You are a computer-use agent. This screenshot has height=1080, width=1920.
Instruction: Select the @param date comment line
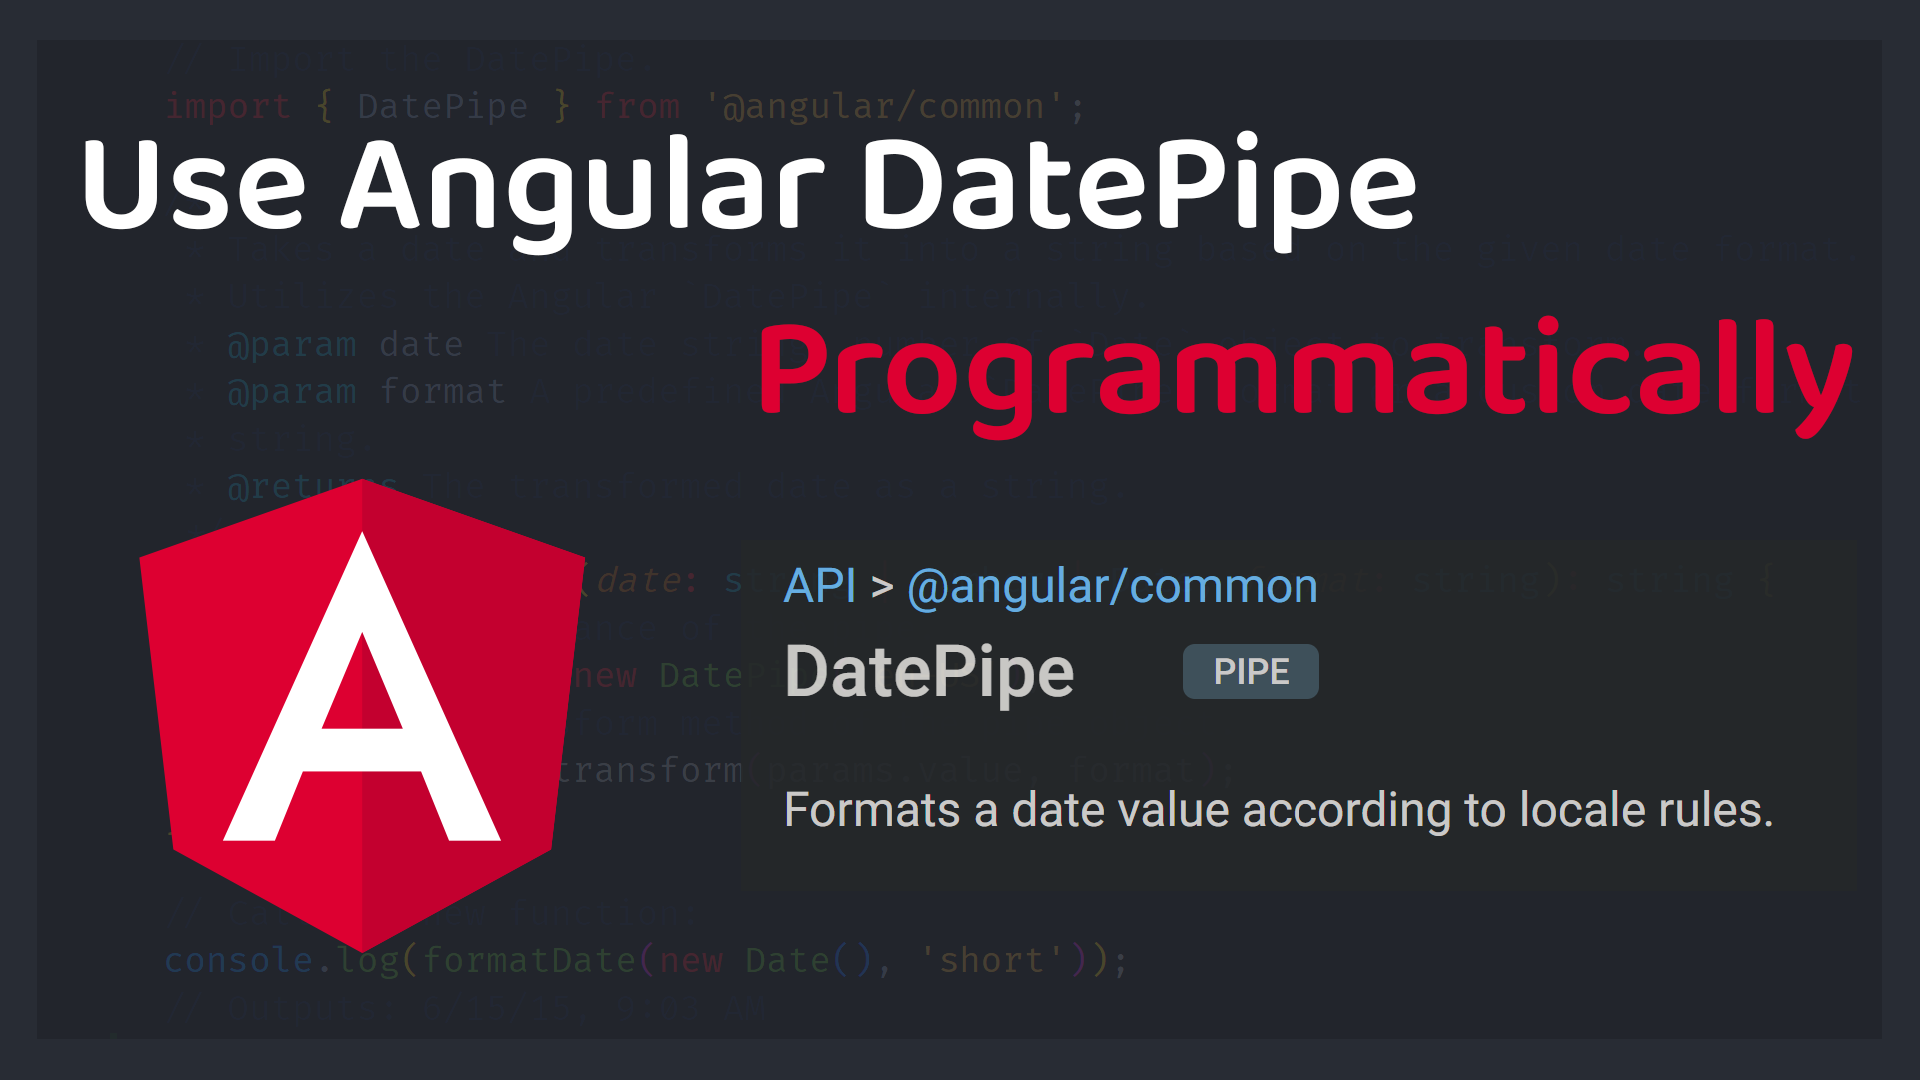pos(345,343)
